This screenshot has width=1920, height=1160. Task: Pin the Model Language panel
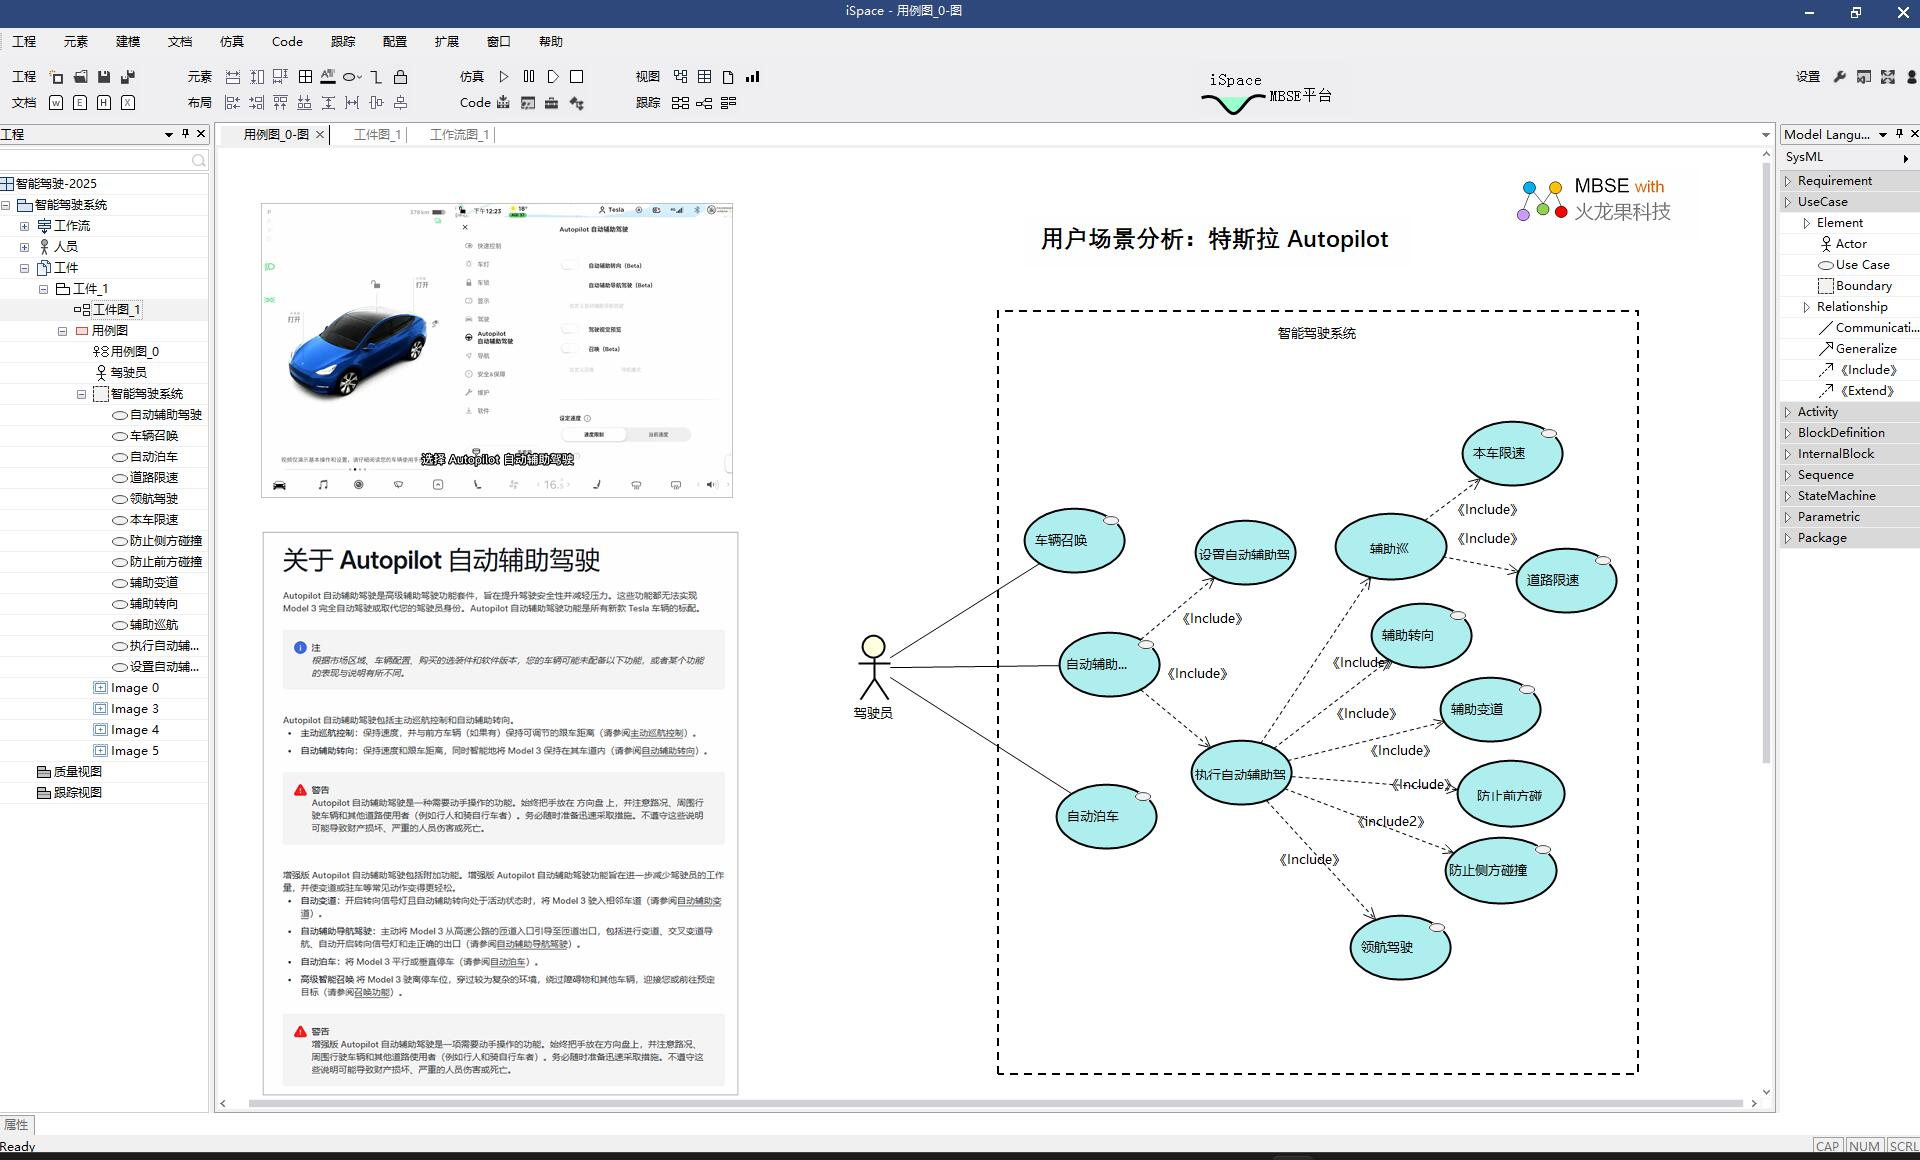[1899, 133]
